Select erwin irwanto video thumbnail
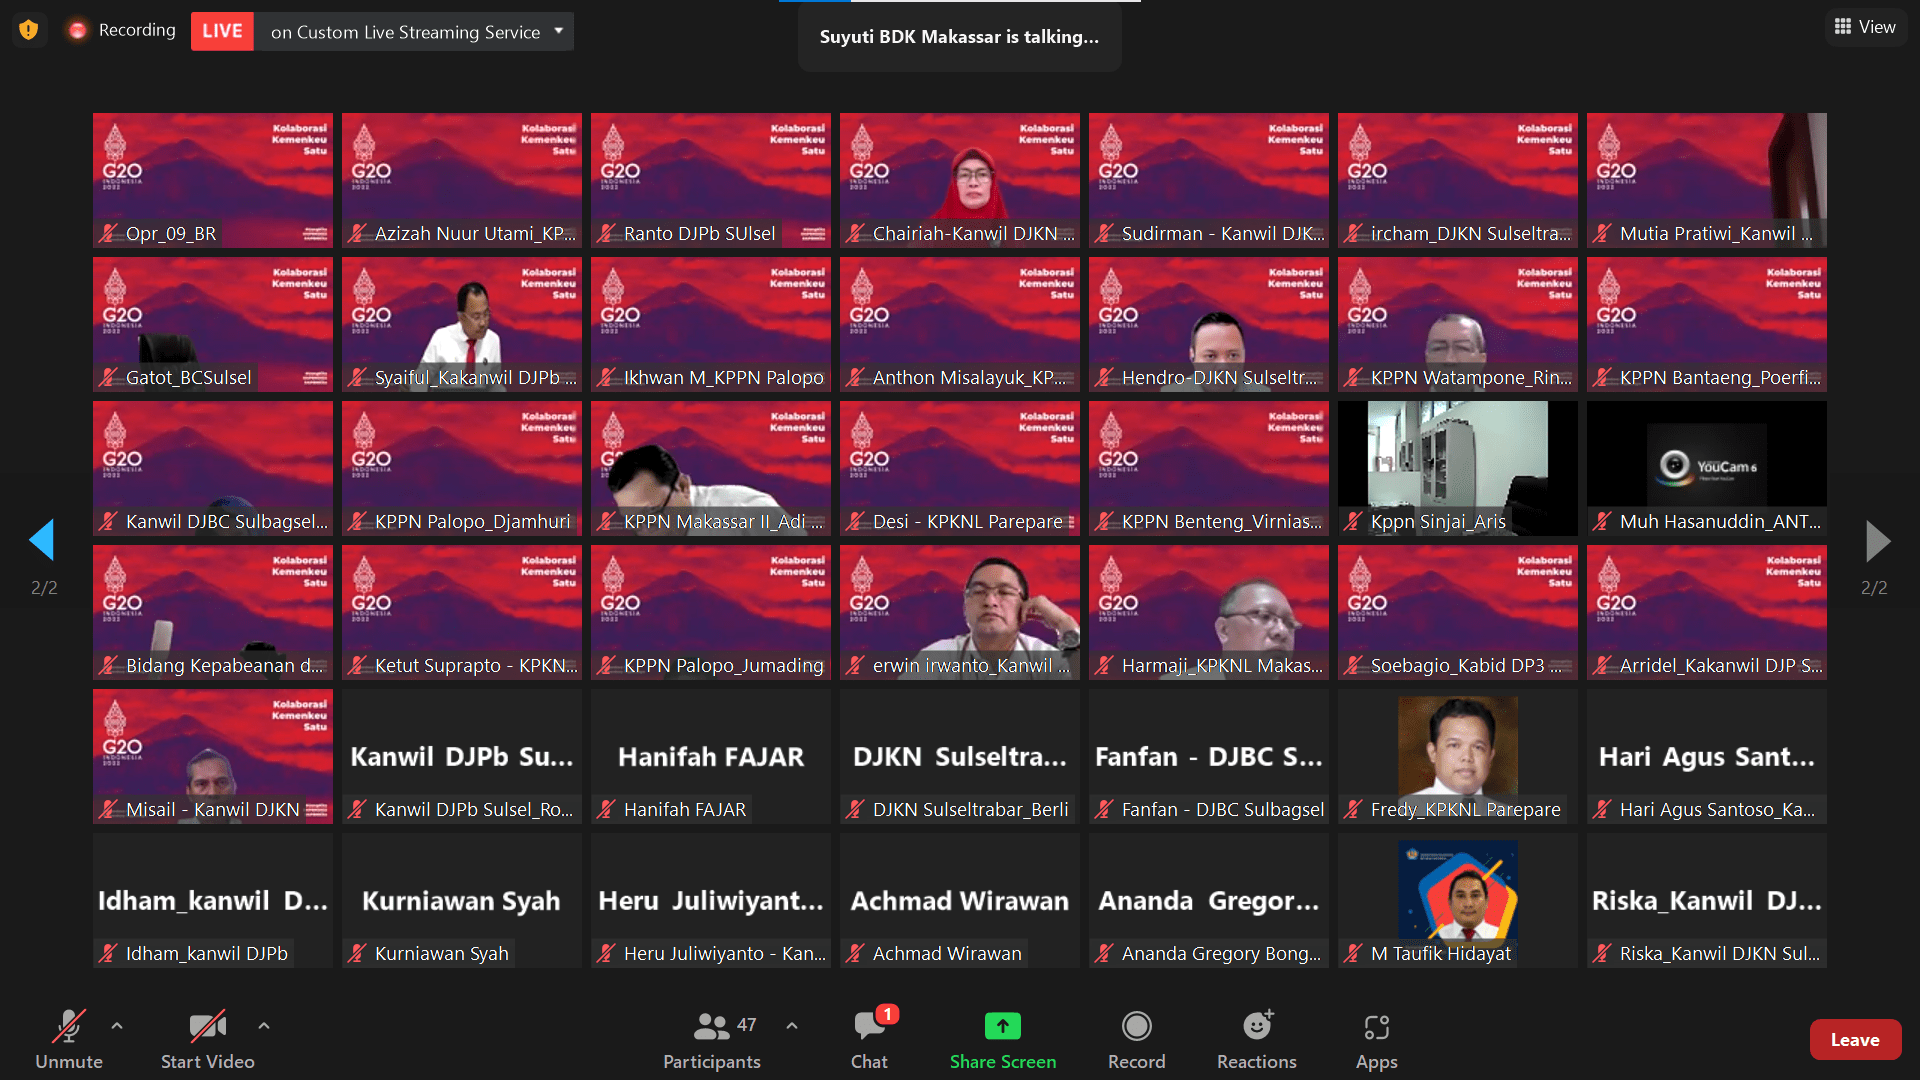This screenshot has height=1080, width=1920. 959,611
